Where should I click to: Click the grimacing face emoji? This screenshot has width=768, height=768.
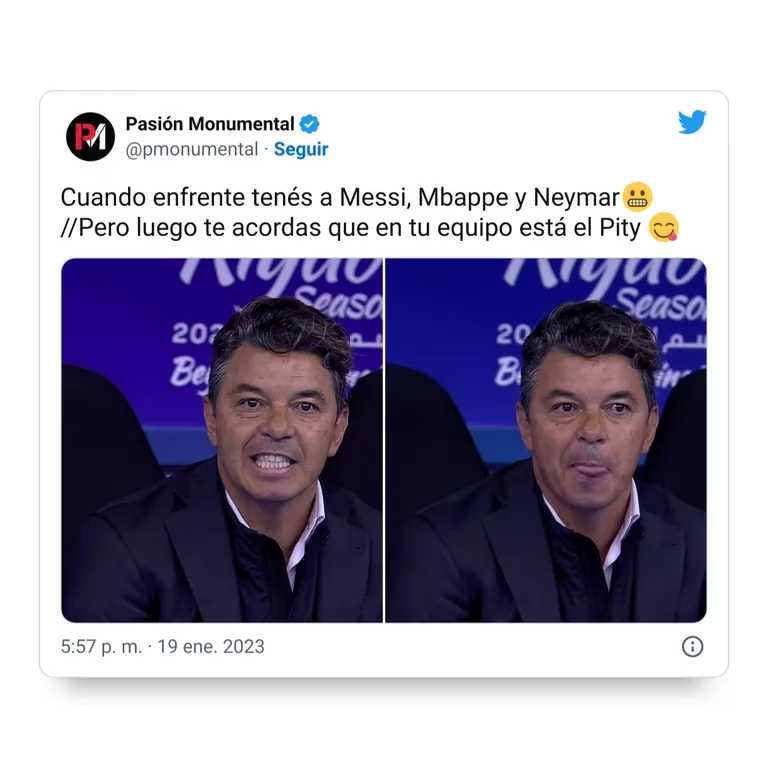(x=637, y=197)
